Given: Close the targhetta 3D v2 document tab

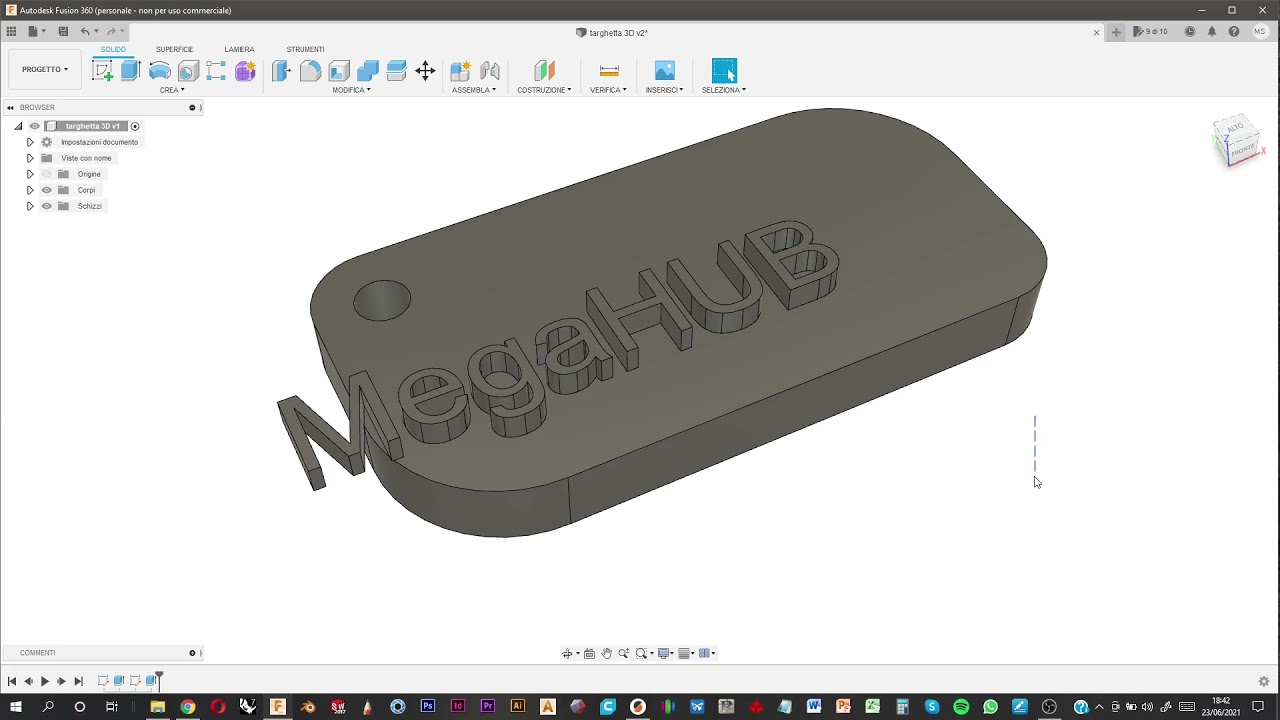Looking at the screenshot, I should coord(1096,32).
